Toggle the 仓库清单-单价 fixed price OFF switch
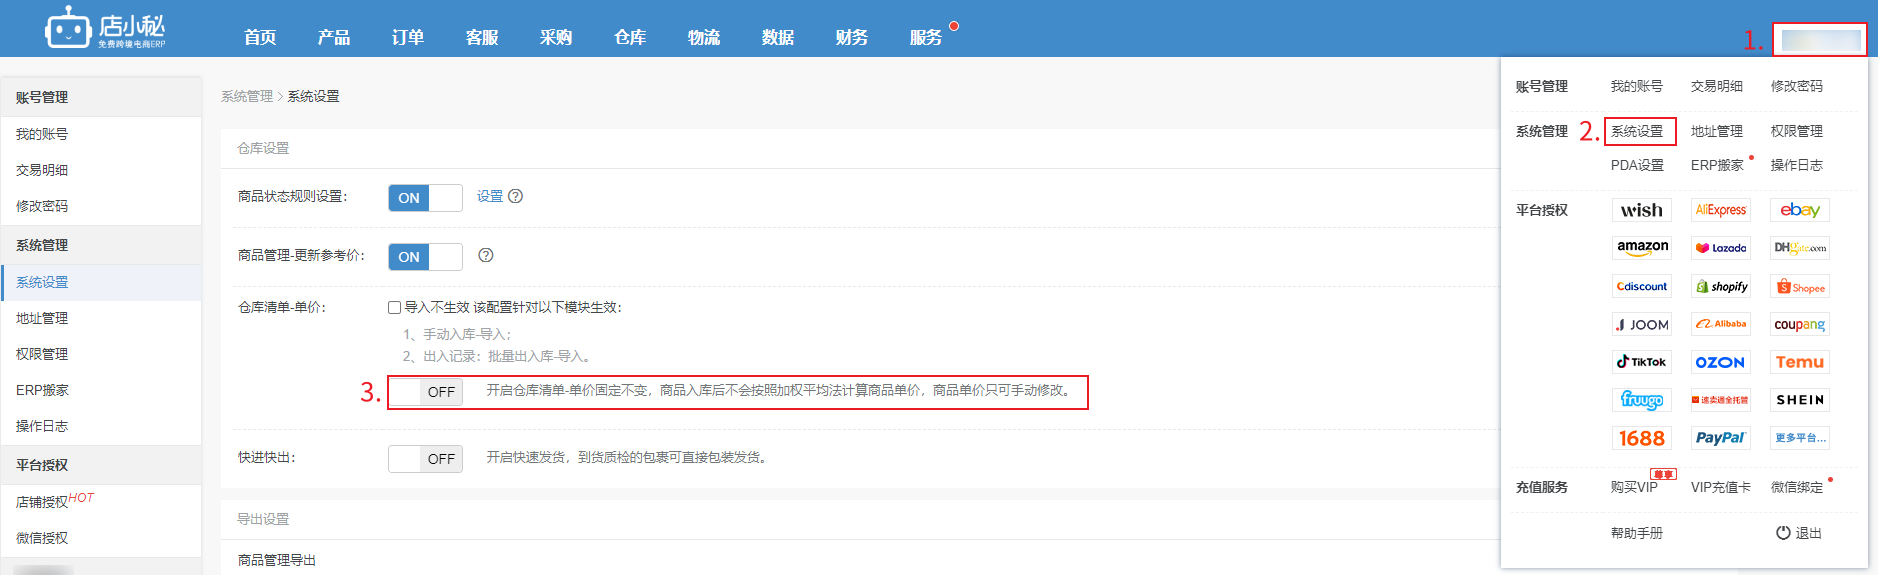Viewport: 1878px width, 575px height. (x=425, y=392)
